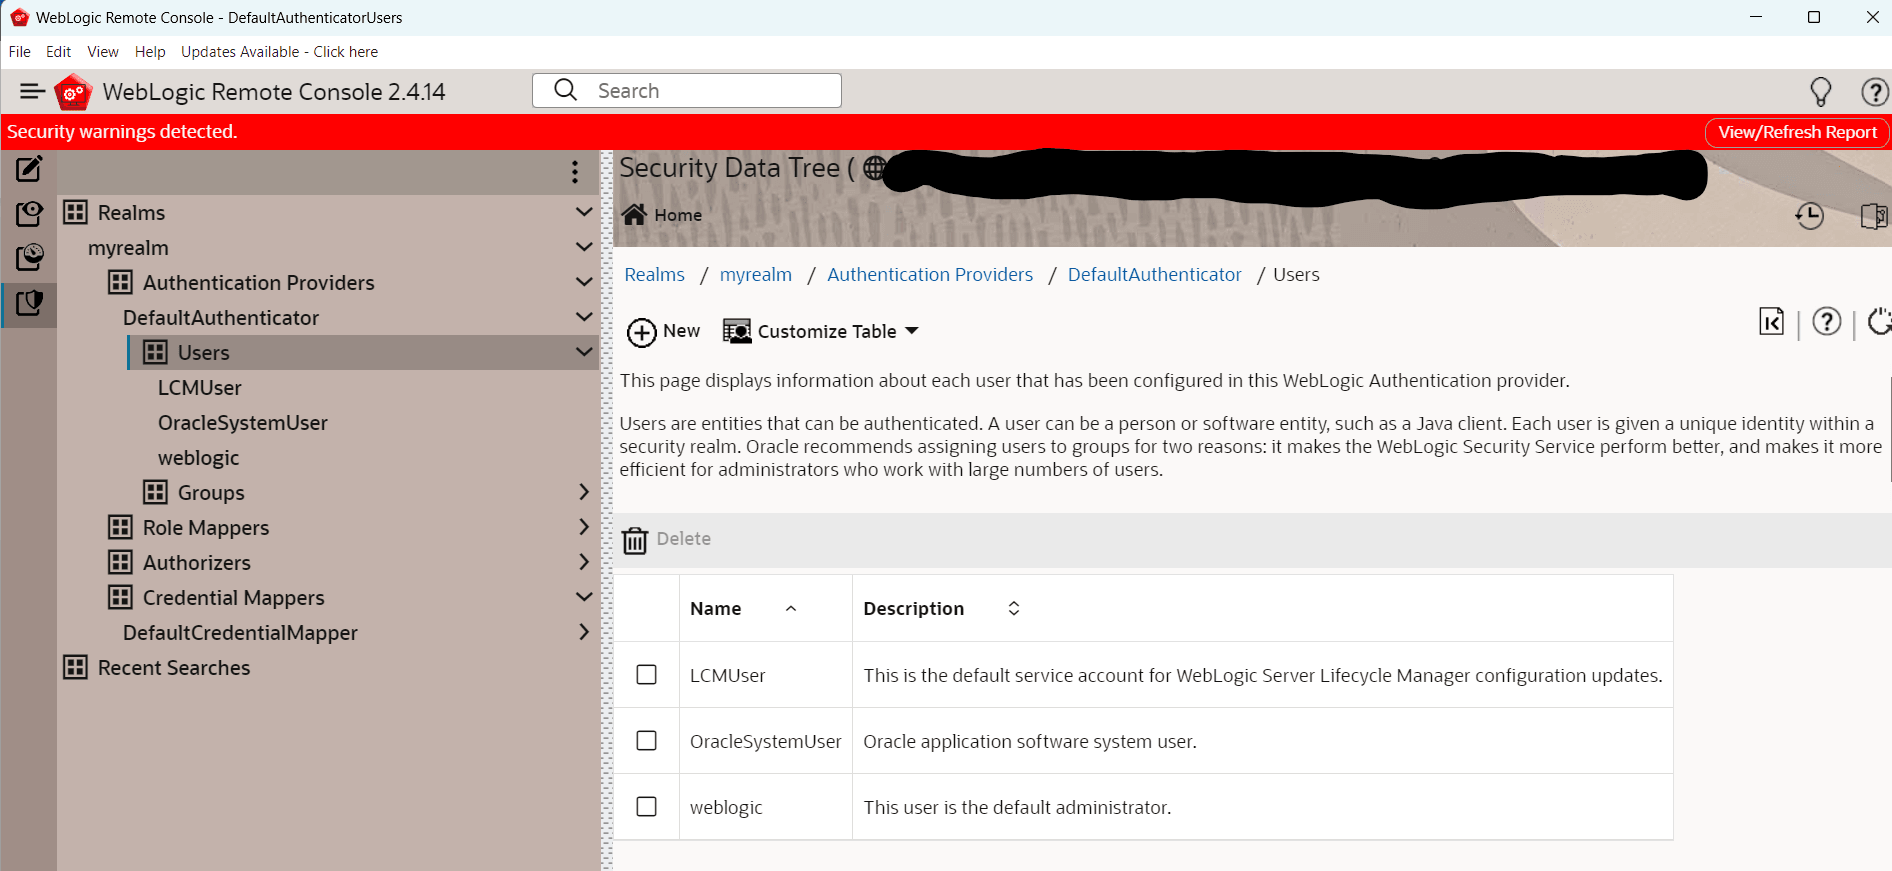The width and height of the screenshot is (1892, 871).
Task: Open the navigation tree kebab menu
Action: (575, 172)
